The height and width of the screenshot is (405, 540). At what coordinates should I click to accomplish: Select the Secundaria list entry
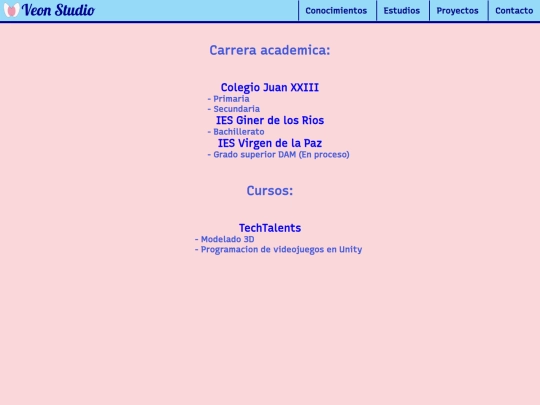tap(233, 109)
